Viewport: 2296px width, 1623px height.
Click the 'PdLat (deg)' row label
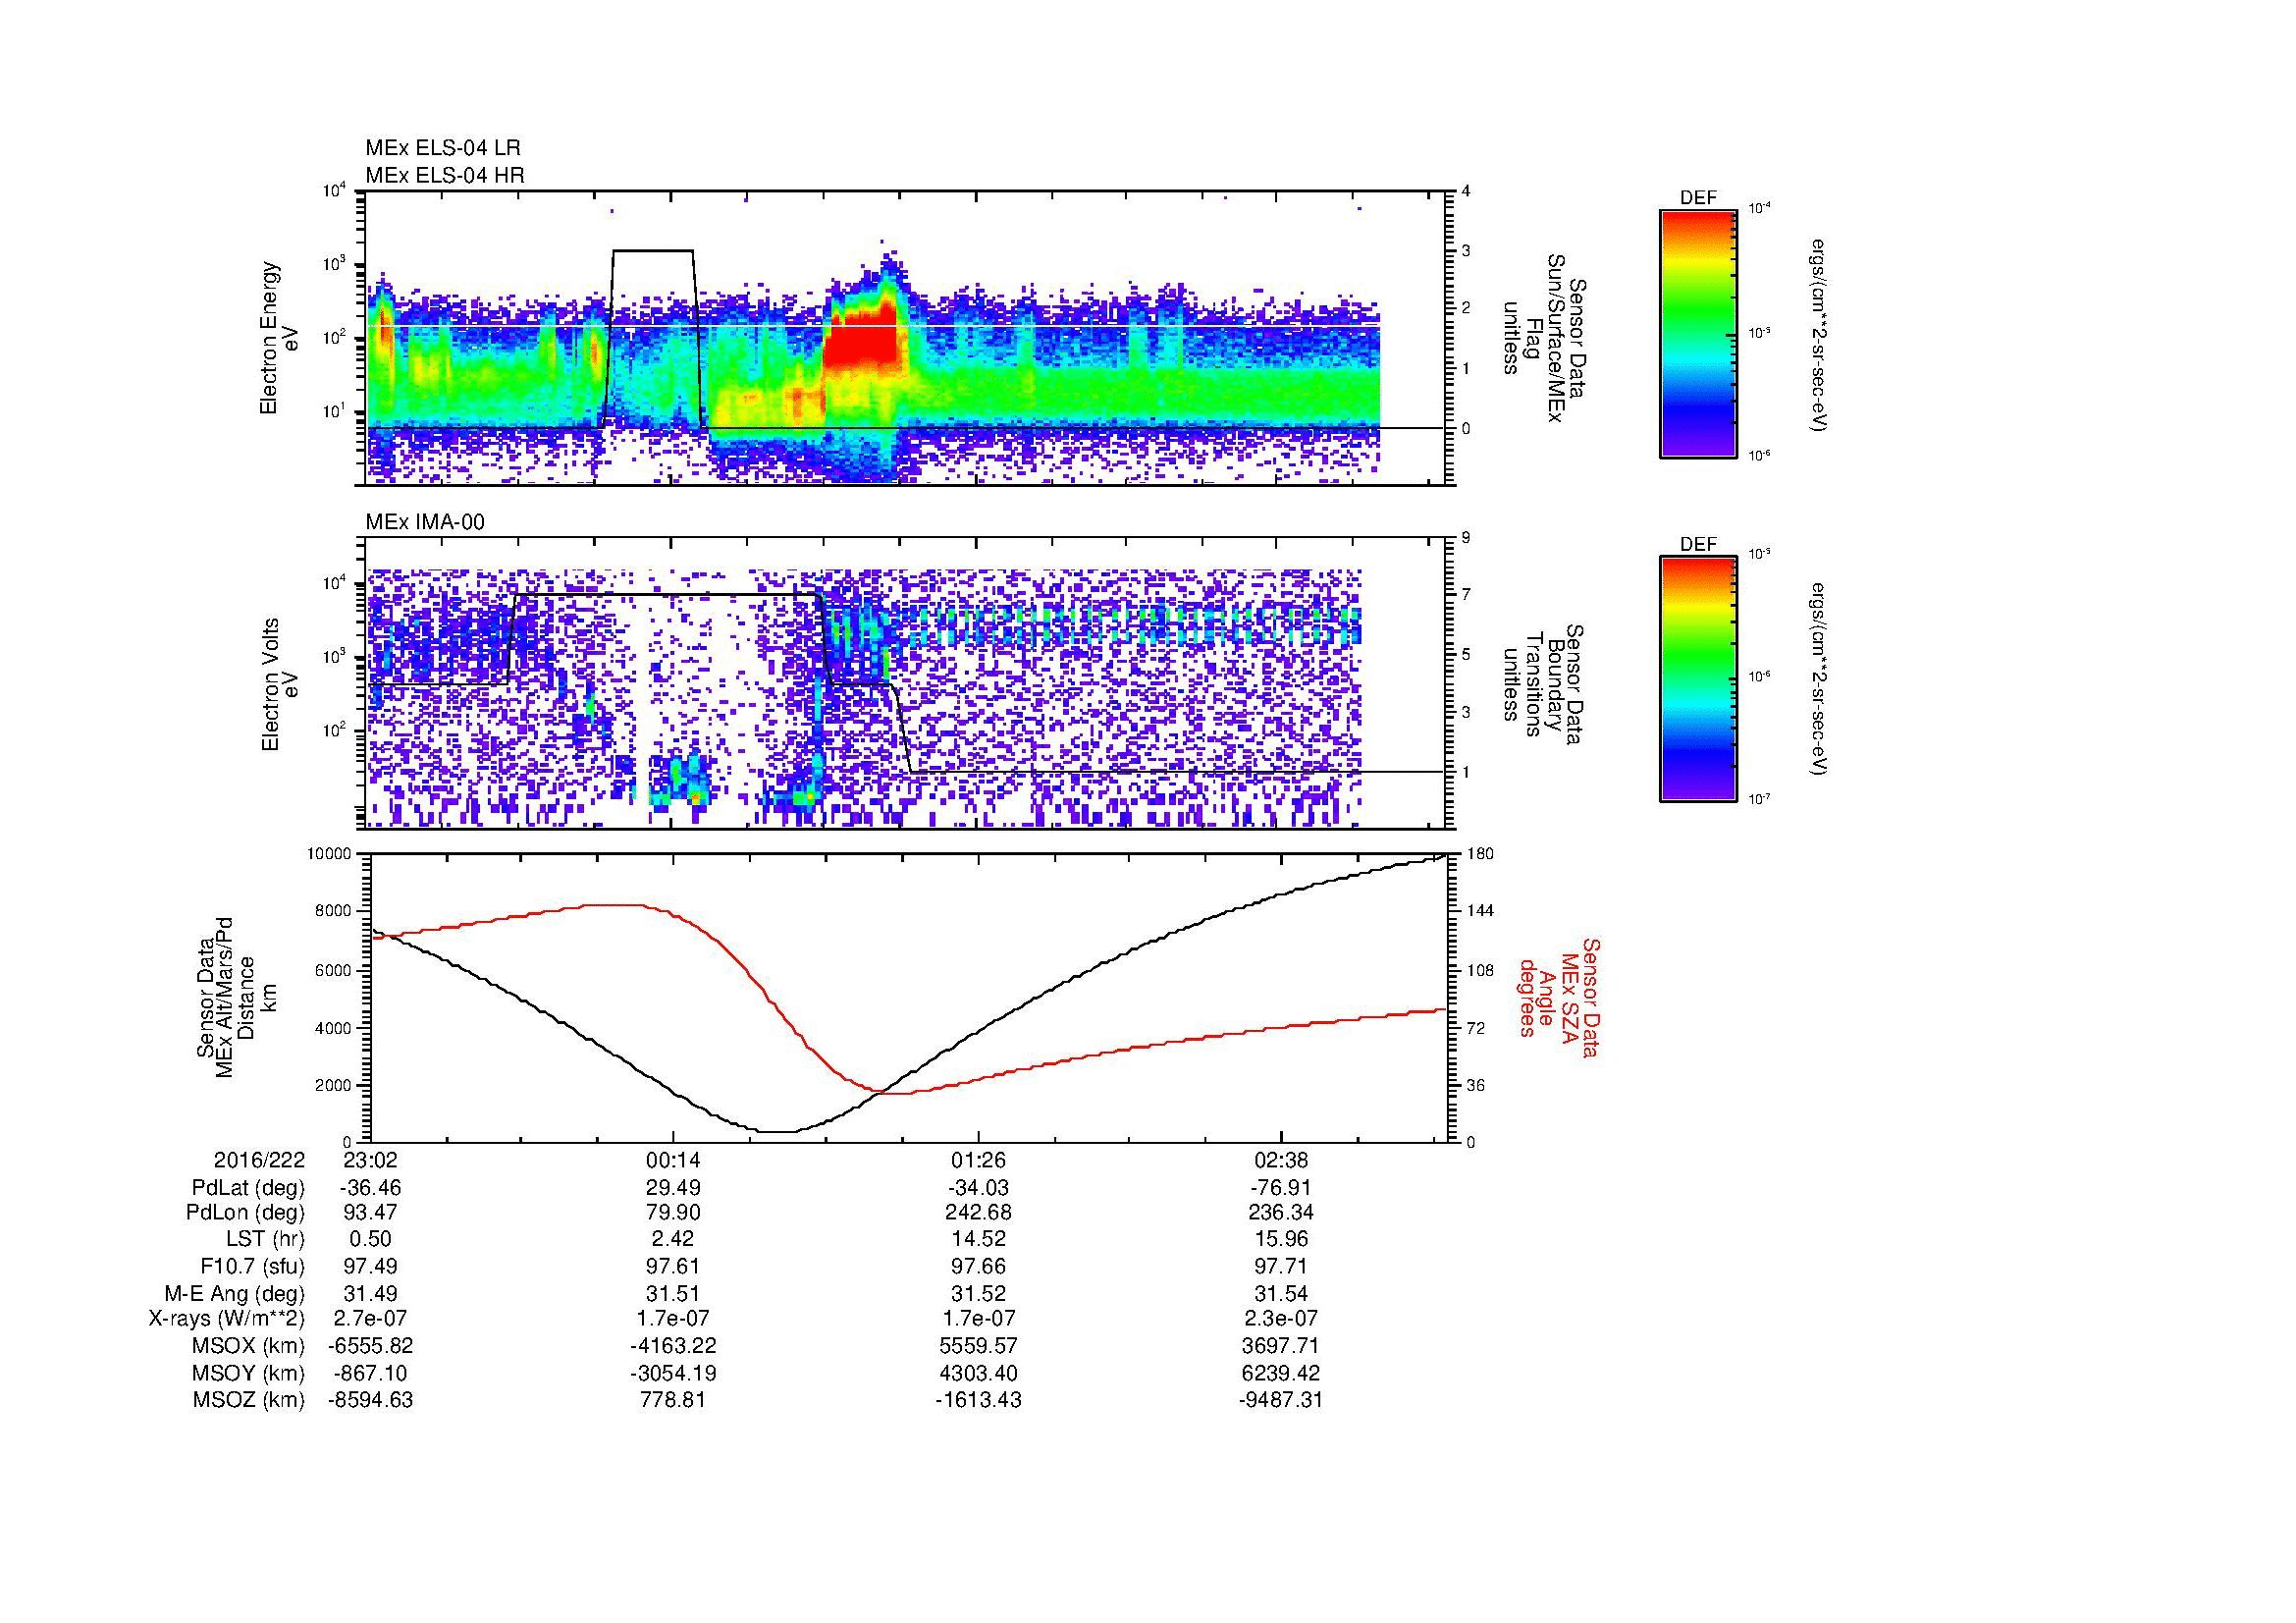pos(248,1188)
